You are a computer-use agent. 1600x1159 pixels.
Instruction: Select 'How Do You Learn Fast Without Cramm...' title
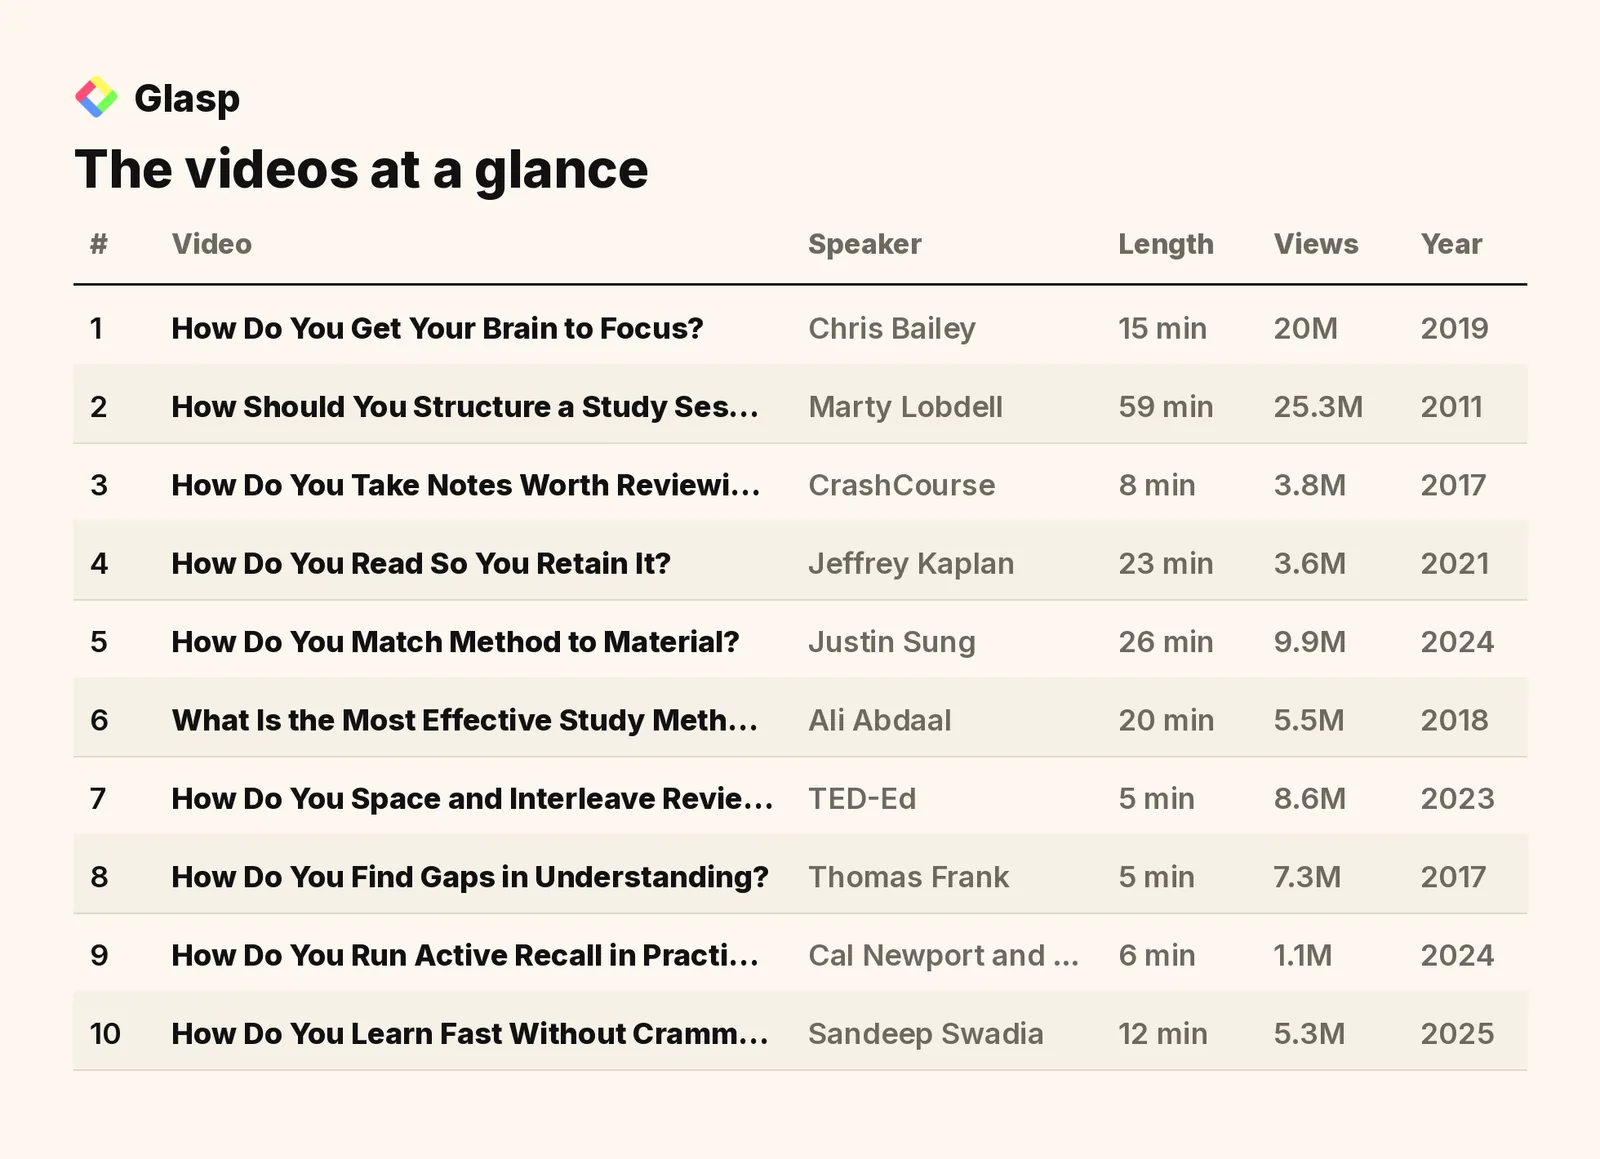click(470, 1033)
